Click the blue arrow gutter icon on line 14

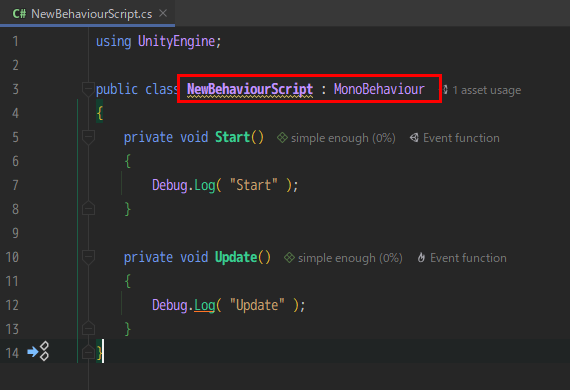pyautogui.click(x=32, y=352)
